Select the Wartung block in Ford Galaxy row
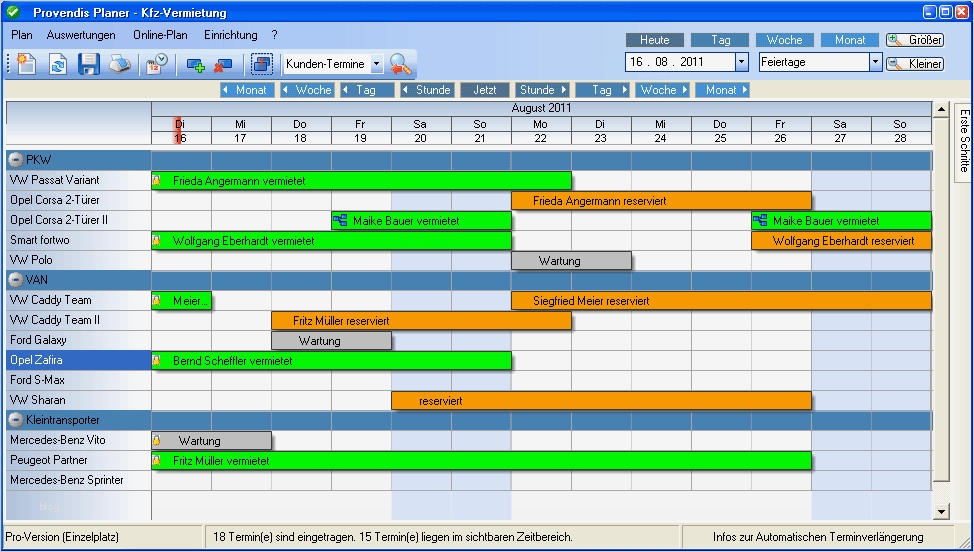 click(332, 341)
